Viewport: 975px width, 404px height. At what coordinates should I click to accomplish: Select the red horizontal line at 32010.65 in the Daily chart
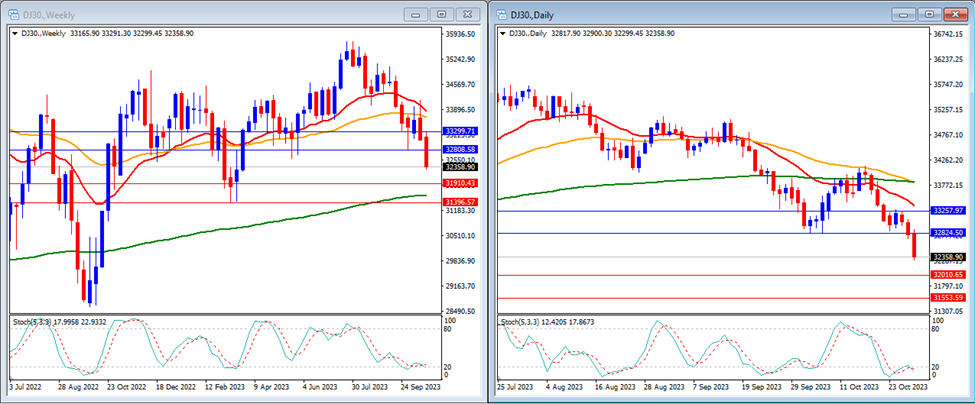coord(715,275)
